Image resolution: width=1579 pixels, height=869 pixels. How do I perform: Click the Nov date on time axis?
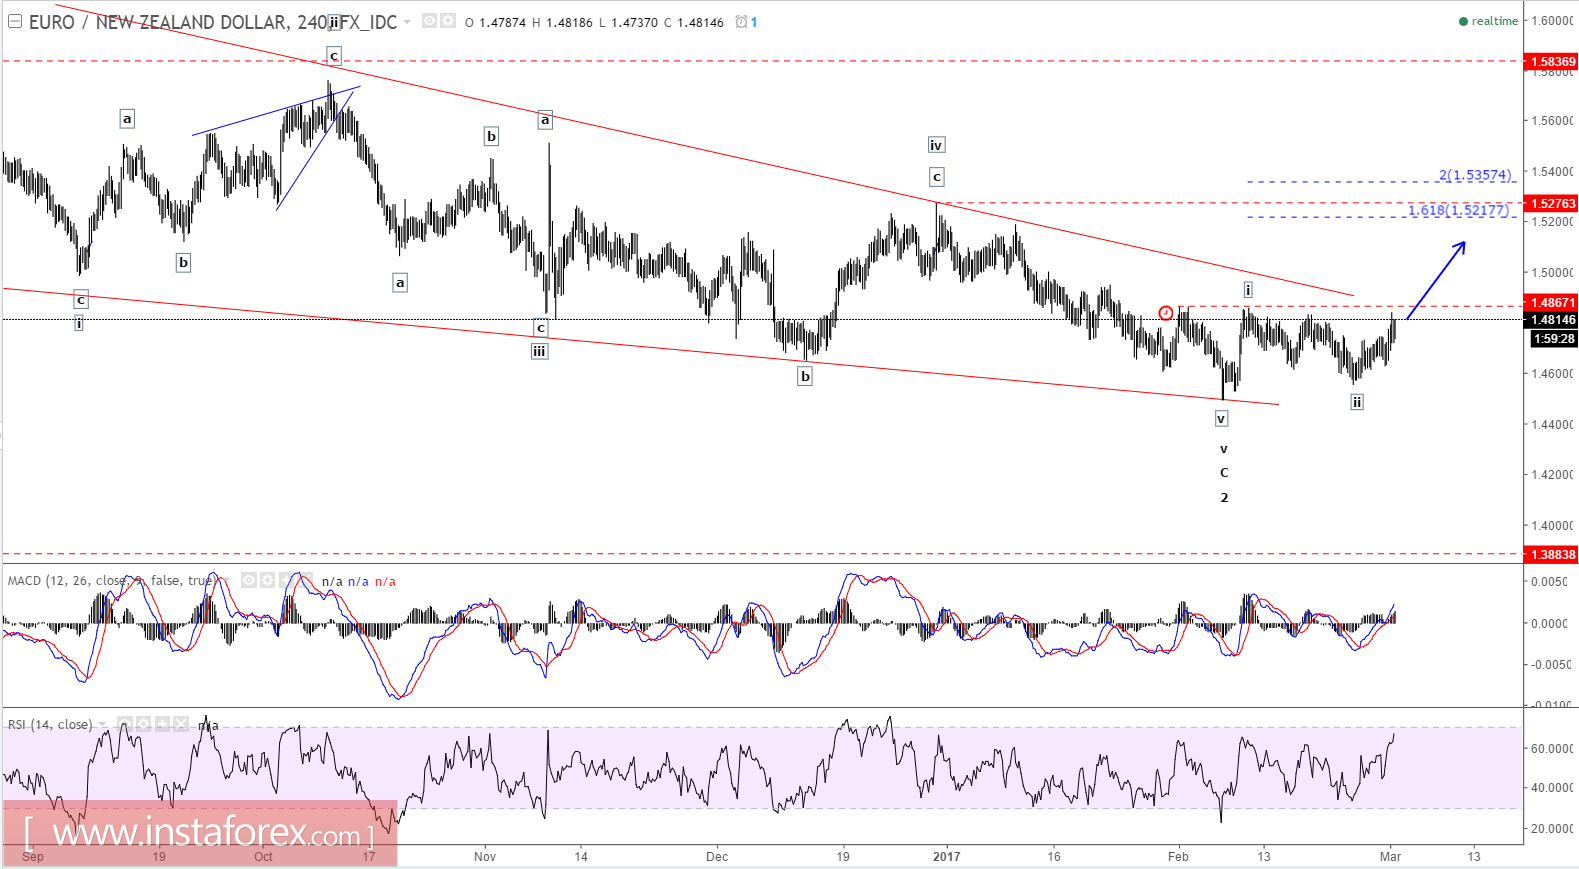pyautogui.click(x=485, y=856)
